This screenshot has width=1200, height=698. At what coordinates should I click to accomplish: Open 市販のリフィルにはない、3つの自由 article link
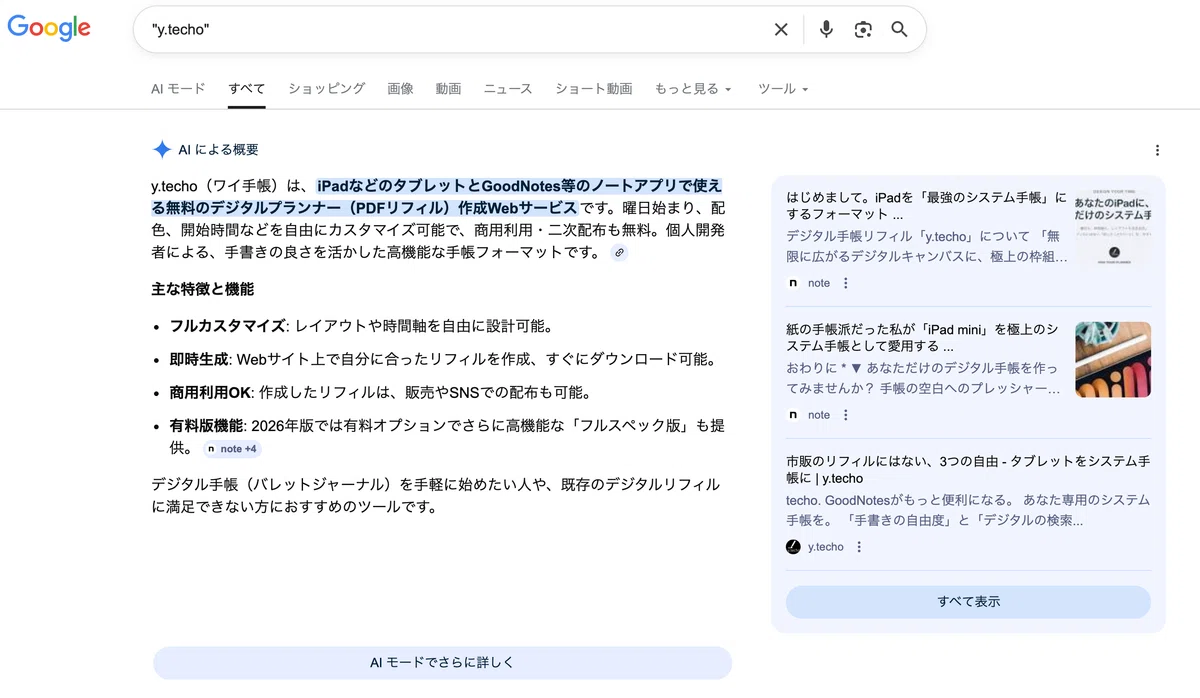pos(968,470)
